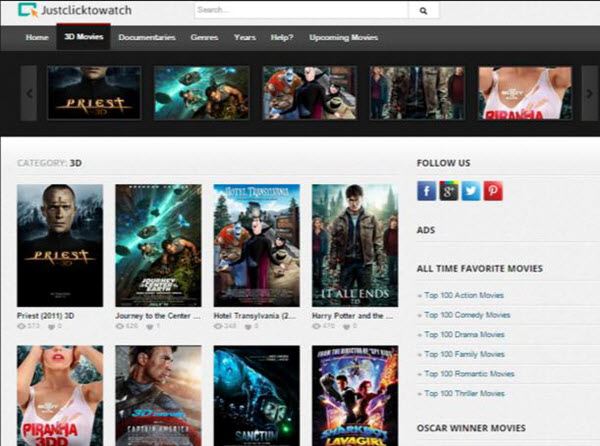The height and width of the screenshot is (446, 600).
Task: Click the Justclicktowatch logo icon
Action: [x=28, y=10]
